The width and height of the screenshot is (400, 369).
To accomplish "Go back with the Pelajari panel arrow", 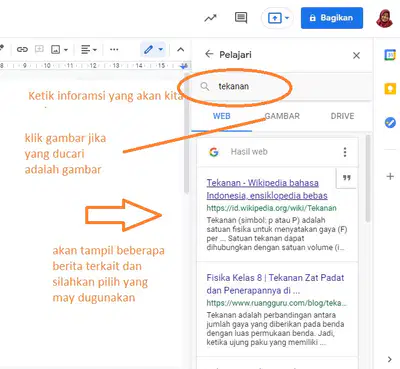I will (x=209, y=54).
